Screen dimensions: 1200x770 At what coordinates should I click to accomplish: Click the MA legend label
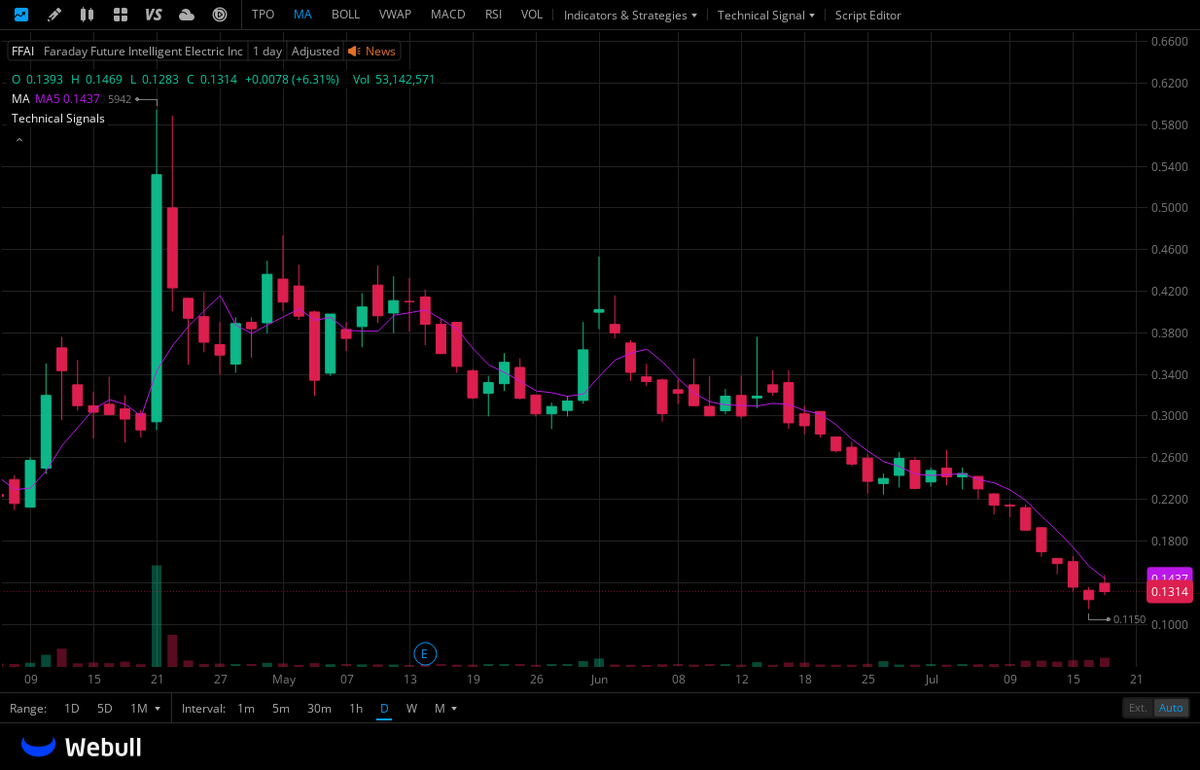[20, 99]
